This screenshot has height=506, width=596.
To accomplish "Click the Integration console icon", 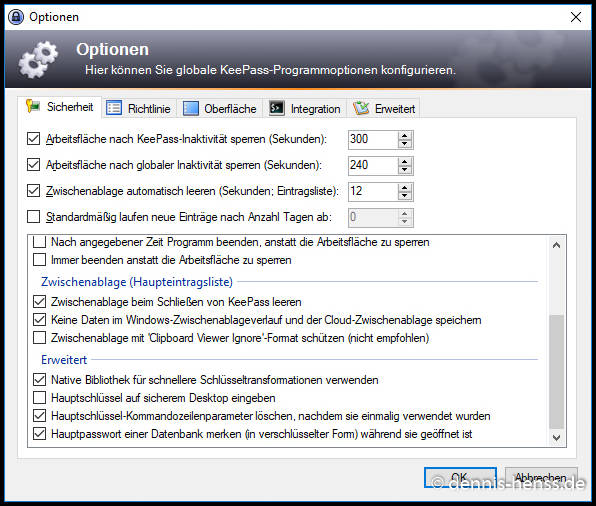I will tap(276, 108).
